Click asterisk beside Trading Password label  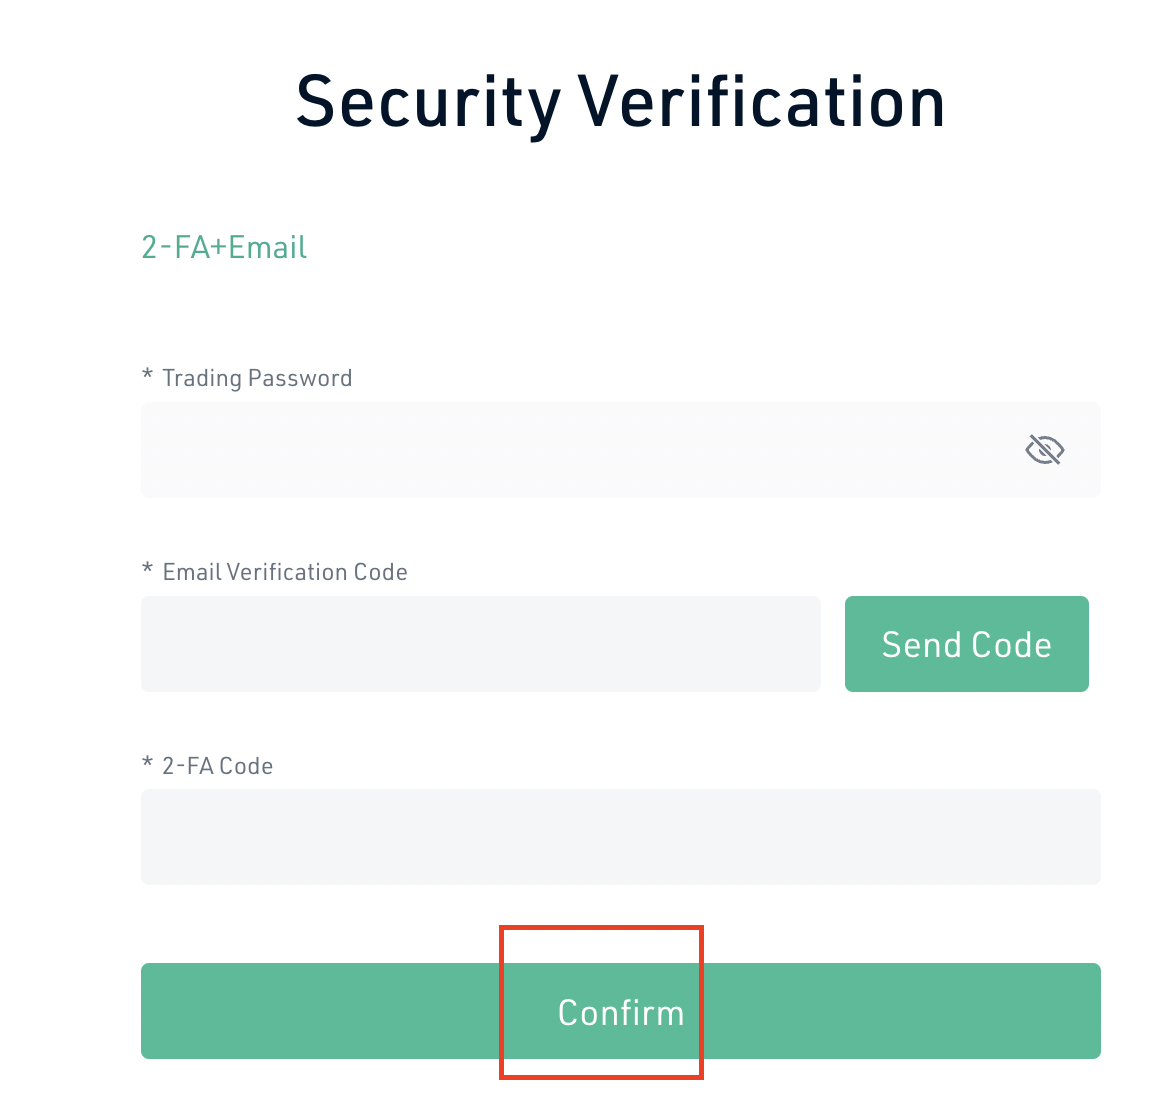[147, 376]
